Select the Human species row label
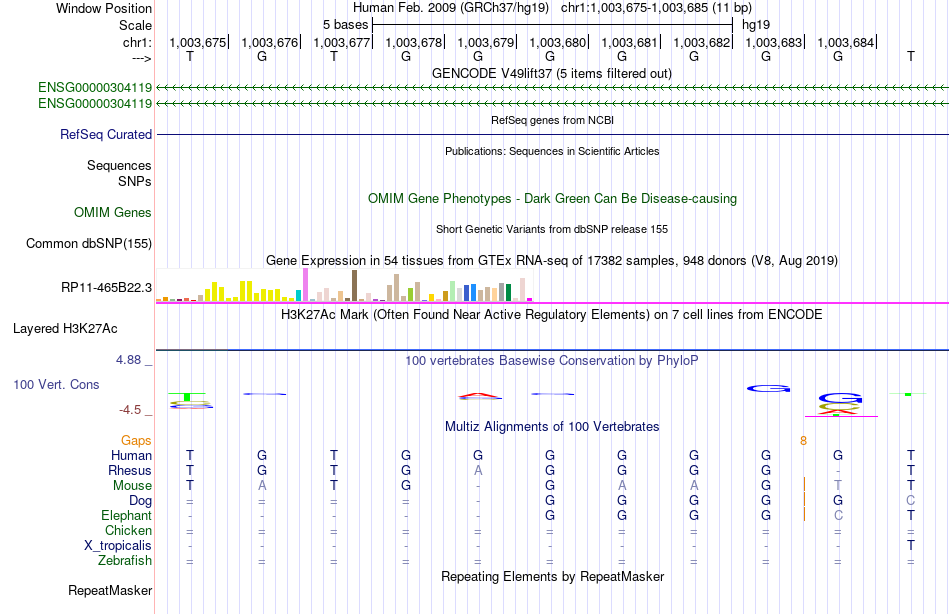 point(131,455)
